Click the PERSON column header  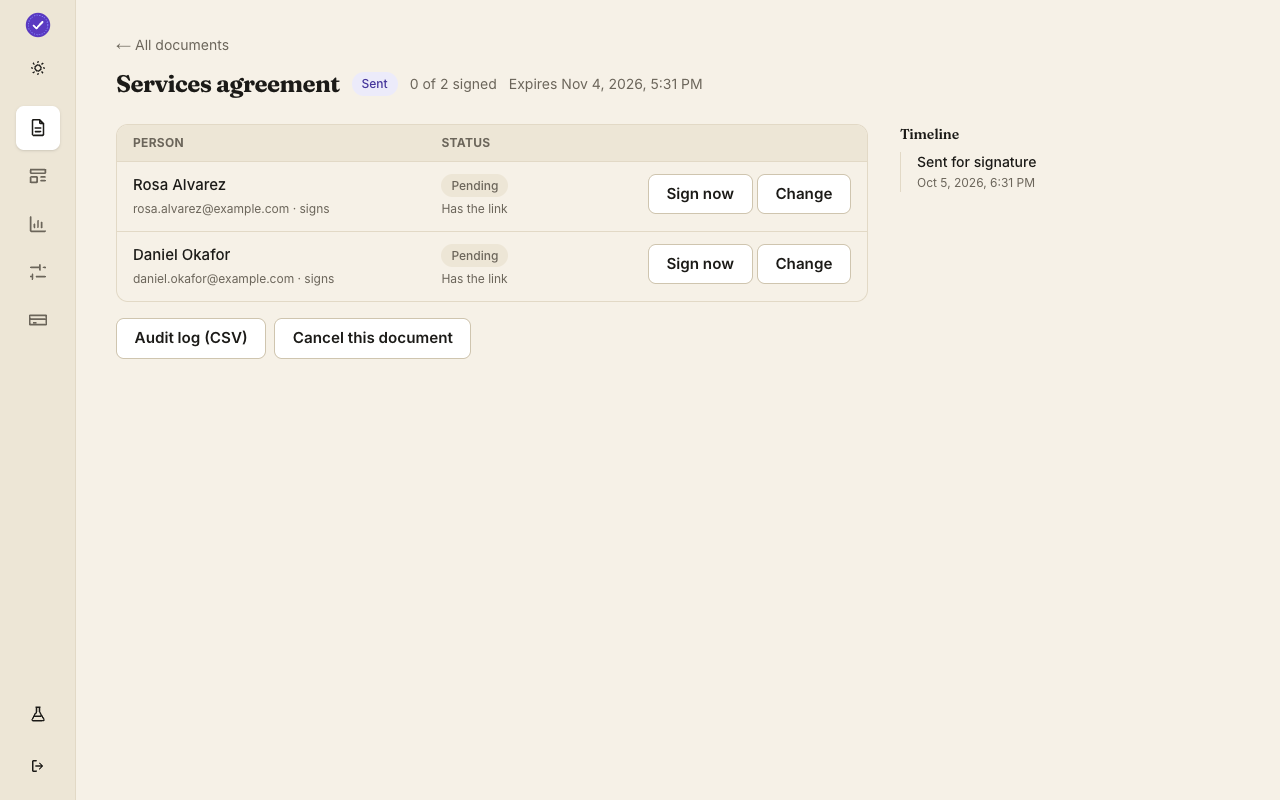coord(158,143)
